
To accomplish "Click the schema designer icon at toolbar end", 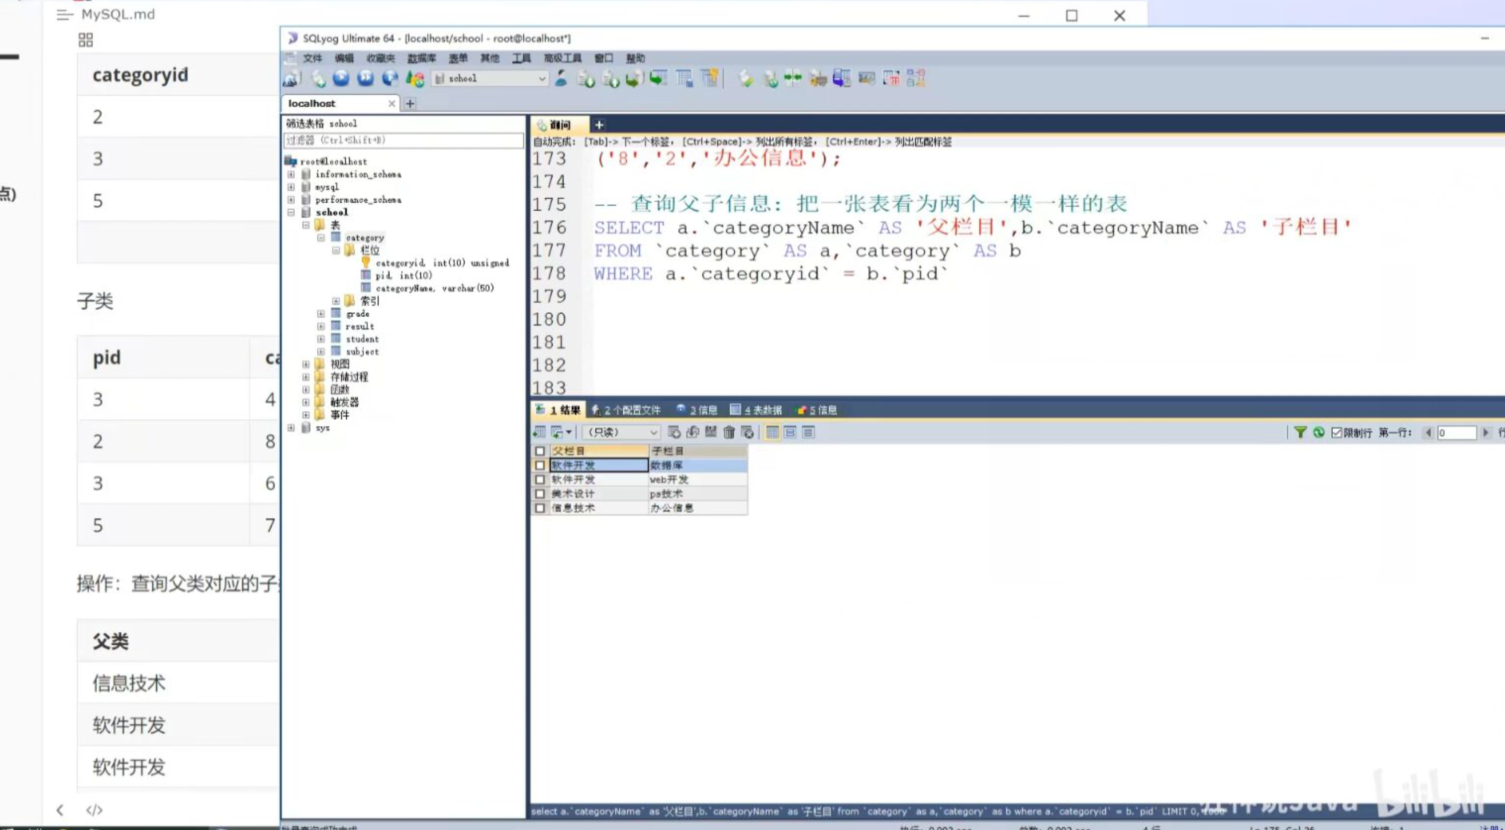I will 916,79.
